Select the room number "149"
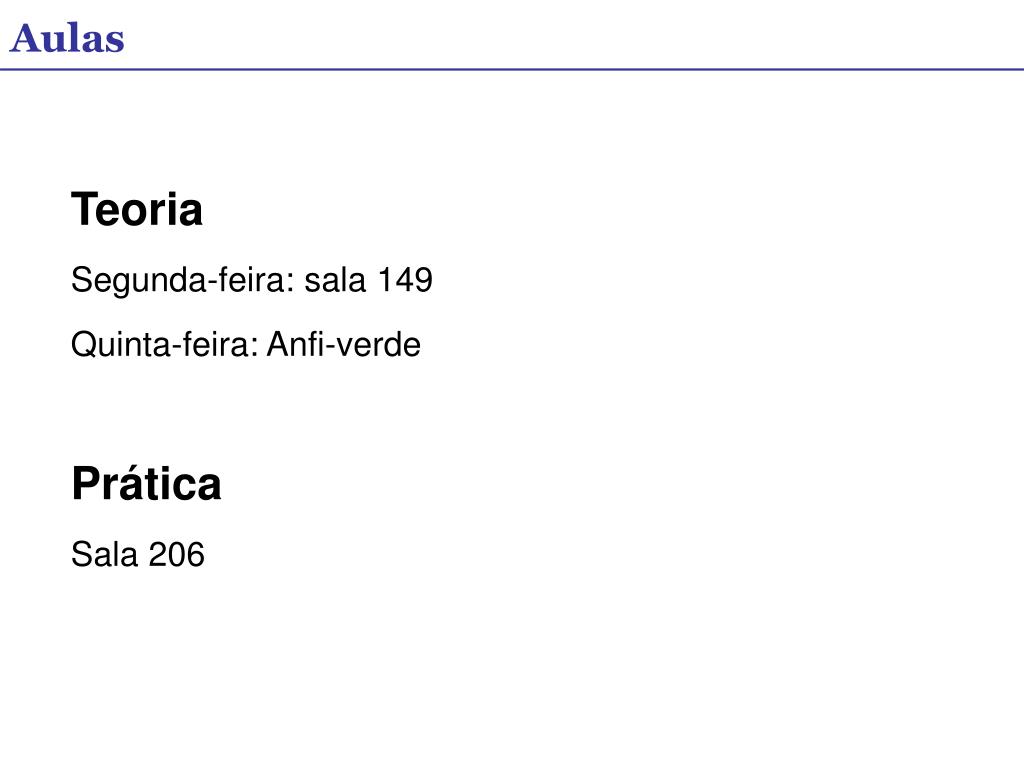 [406, 280]
